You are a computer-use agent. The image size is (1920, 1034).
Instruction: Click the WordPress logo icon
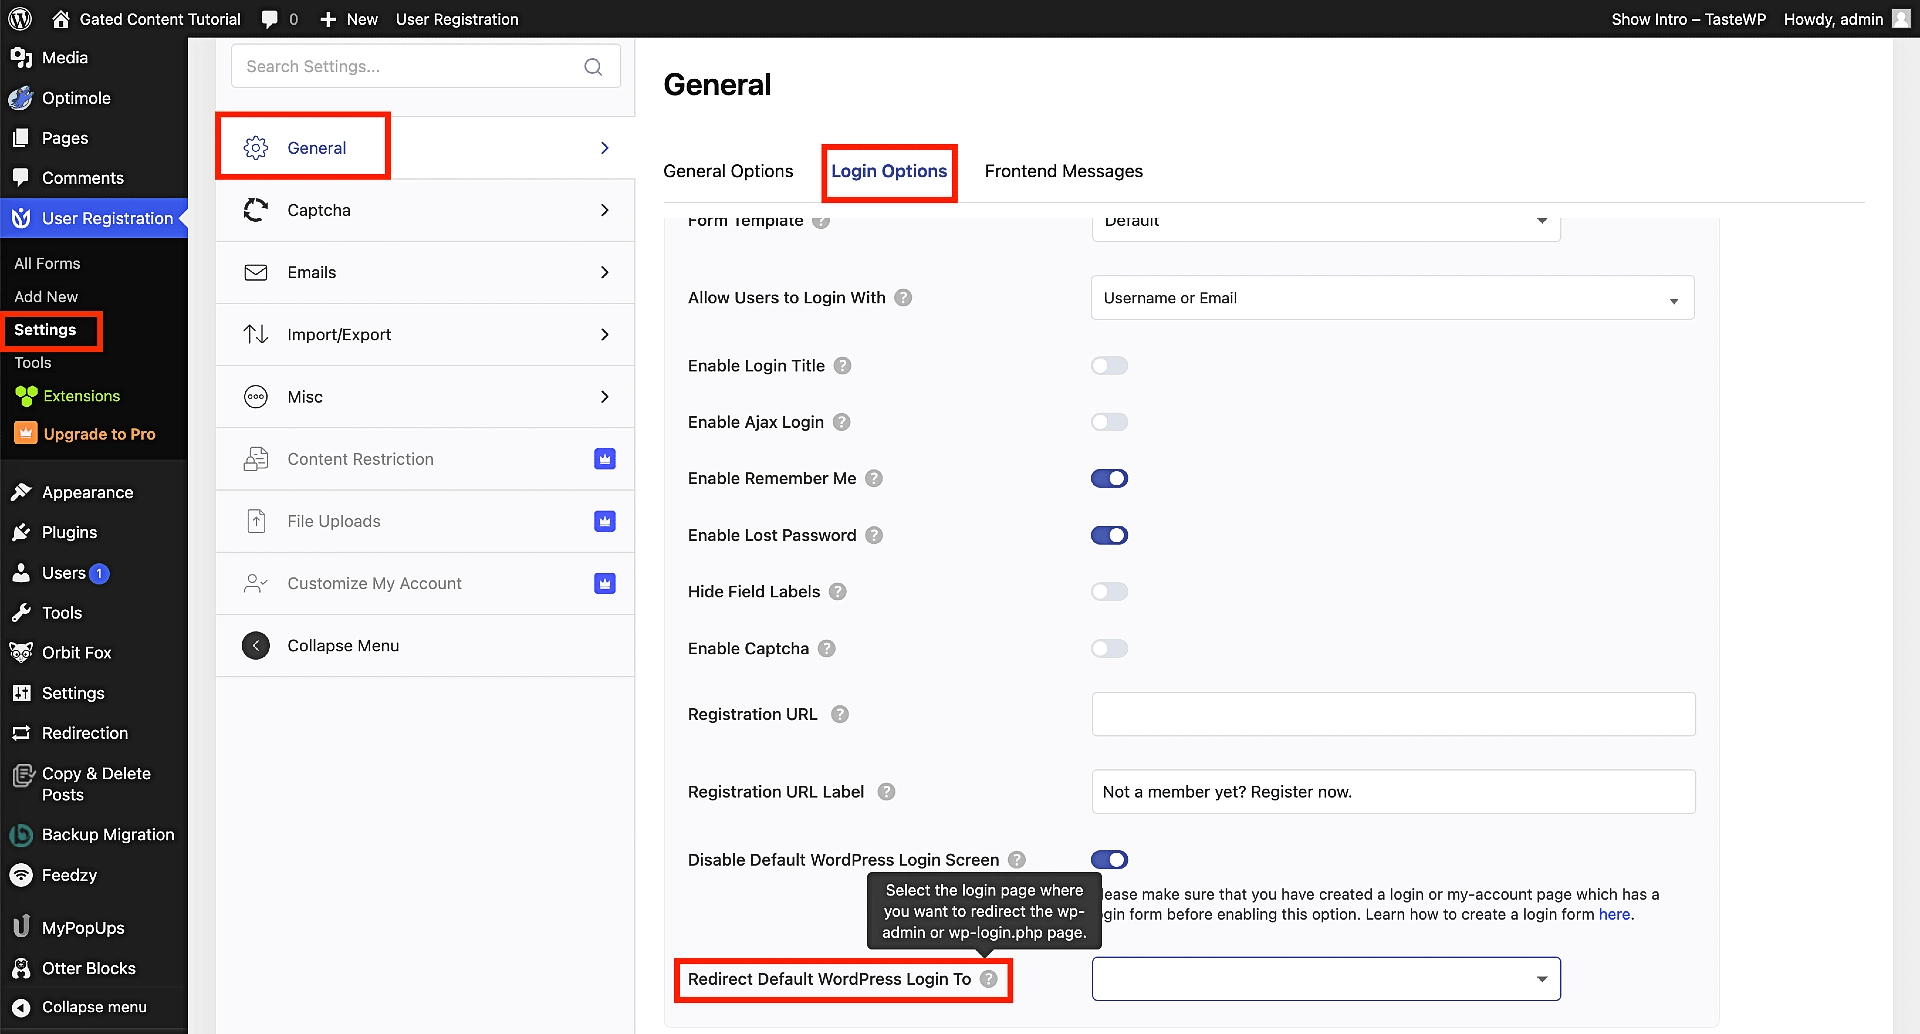tap(20, 19)
